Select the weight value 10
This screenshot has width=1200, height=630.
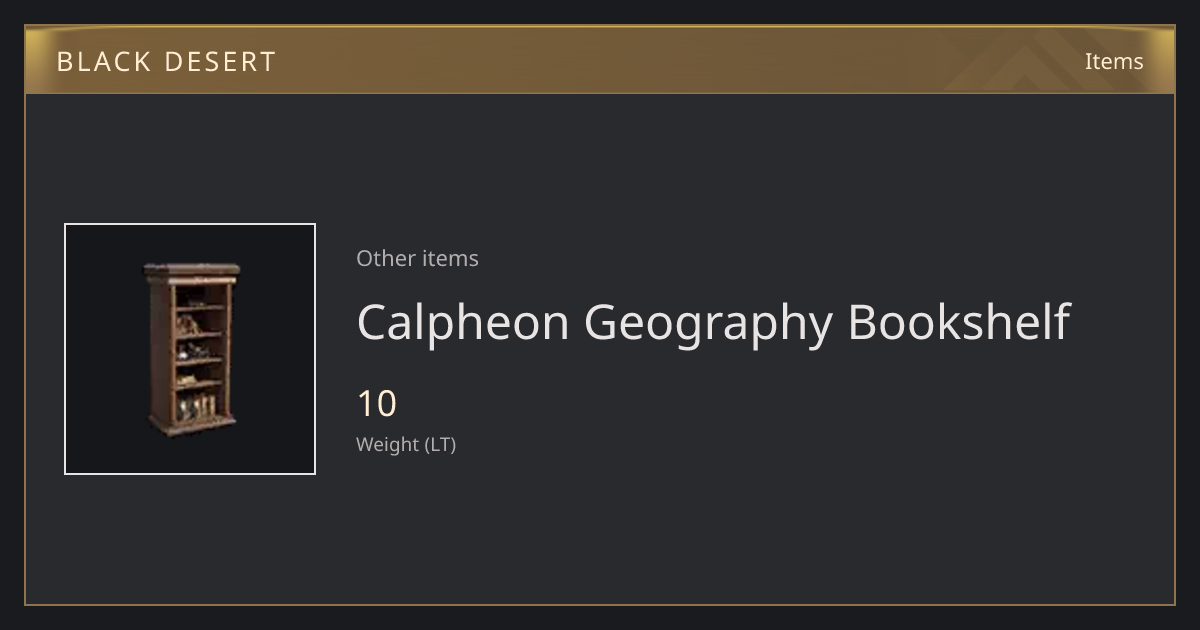click(x=377, y=404)
